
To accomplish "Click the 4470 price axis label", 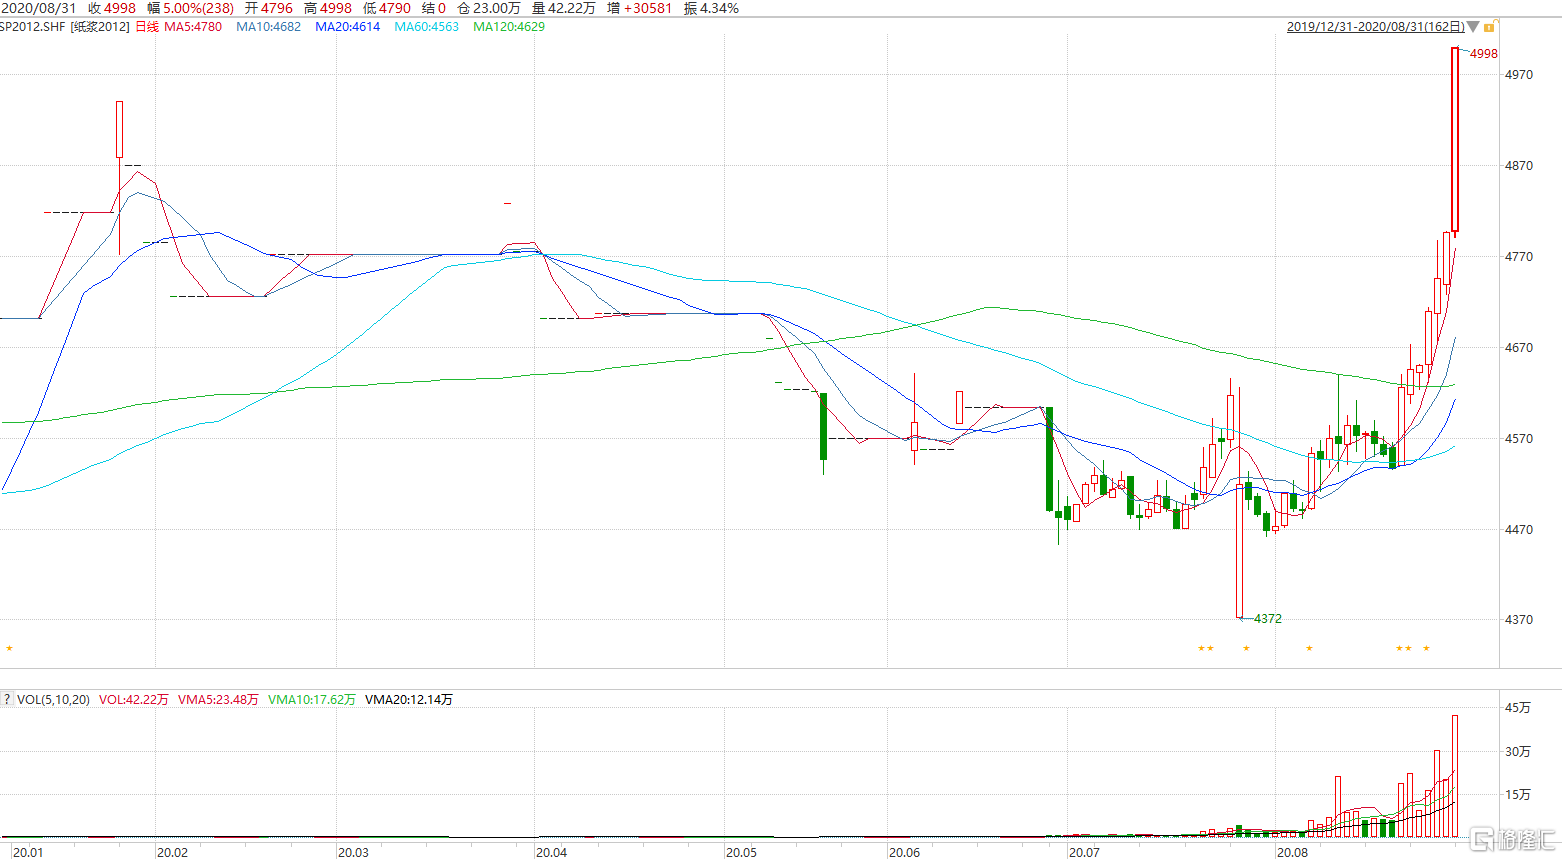I will 1518,529.
